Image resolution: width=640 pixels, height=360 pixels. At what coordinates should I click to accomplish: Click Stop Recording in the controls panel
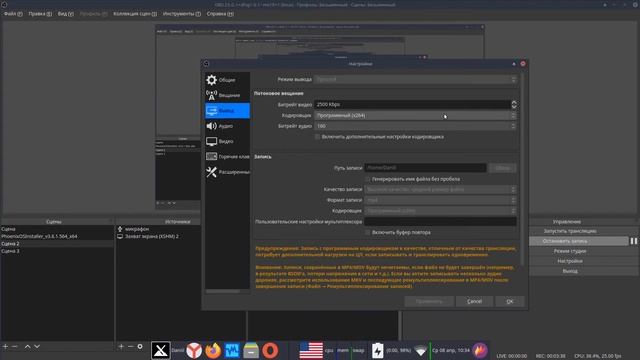[x=579, y=241]
